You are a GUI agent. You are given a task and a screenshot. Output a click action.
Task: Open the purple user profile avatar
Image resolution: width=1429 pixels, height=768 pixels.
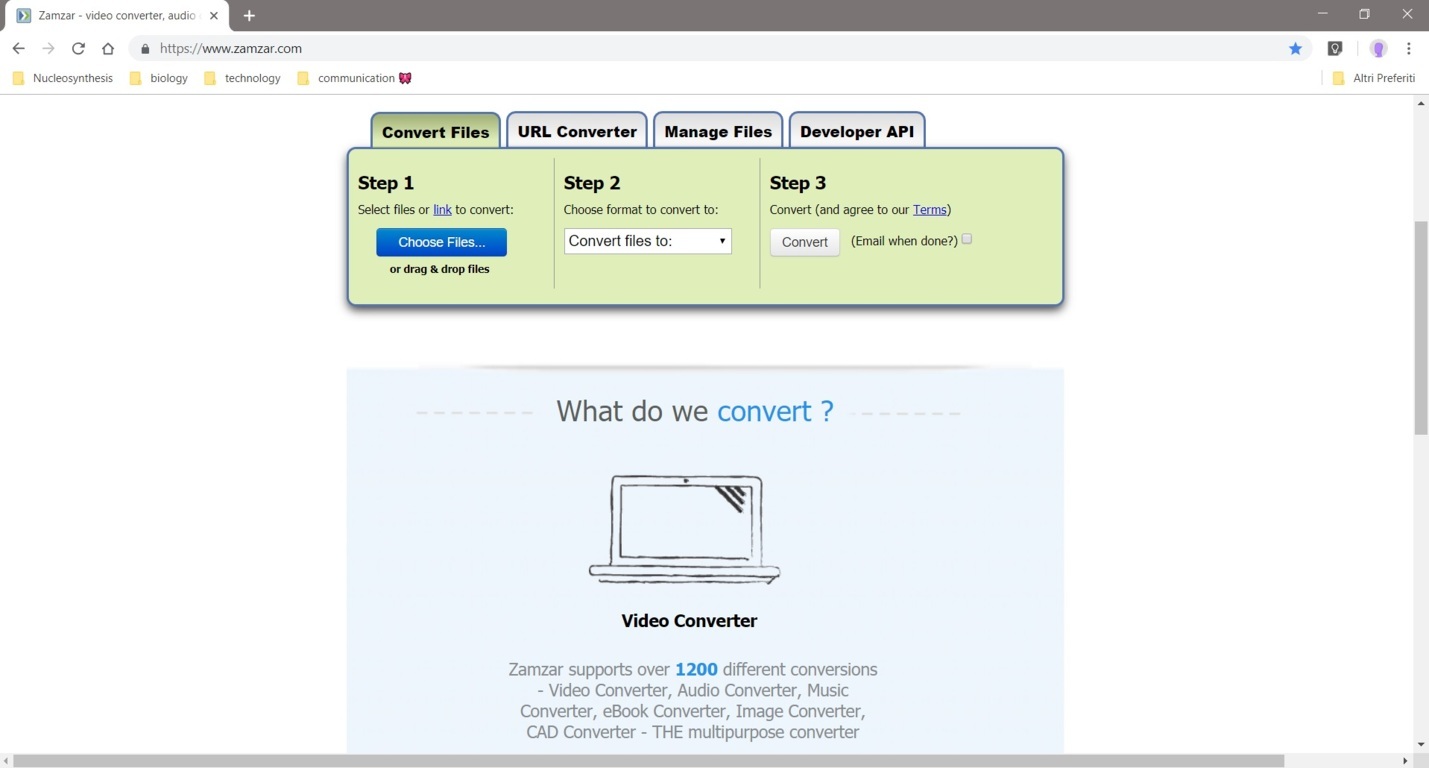tap(1378, 48)
